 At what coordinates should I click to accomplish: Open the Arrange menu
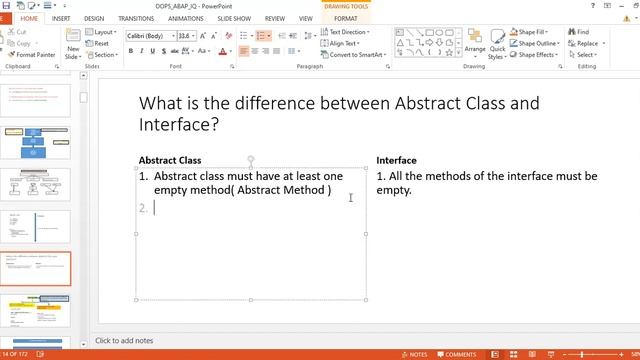pyautogui.click(x=475, y=44)
